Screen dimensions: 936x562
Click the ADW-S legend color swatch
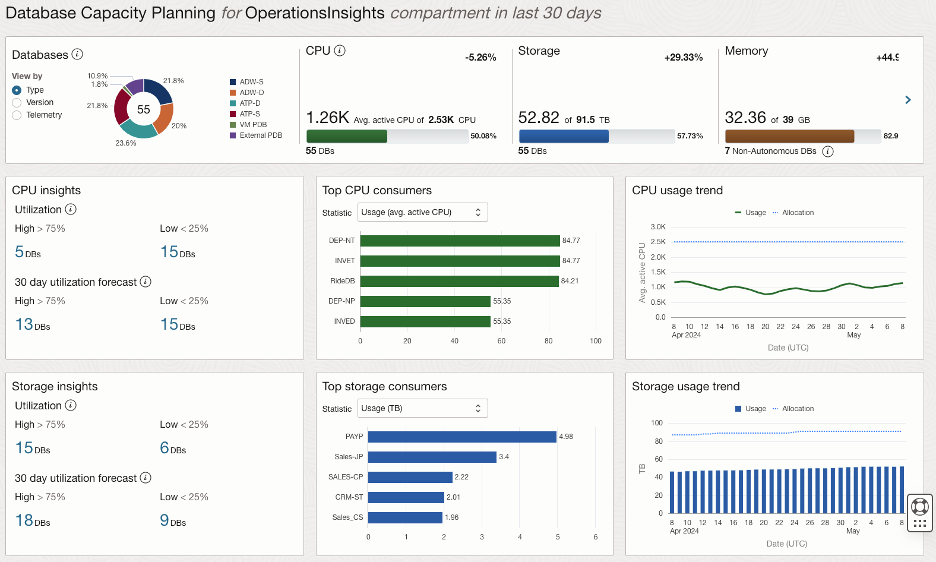(233, 82)
